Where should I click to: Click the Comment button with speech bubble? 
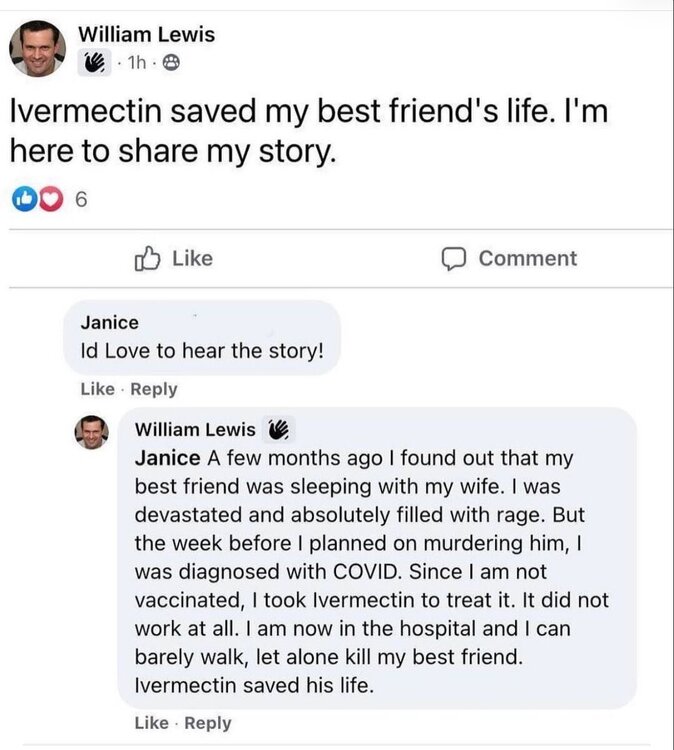[510, 258]
